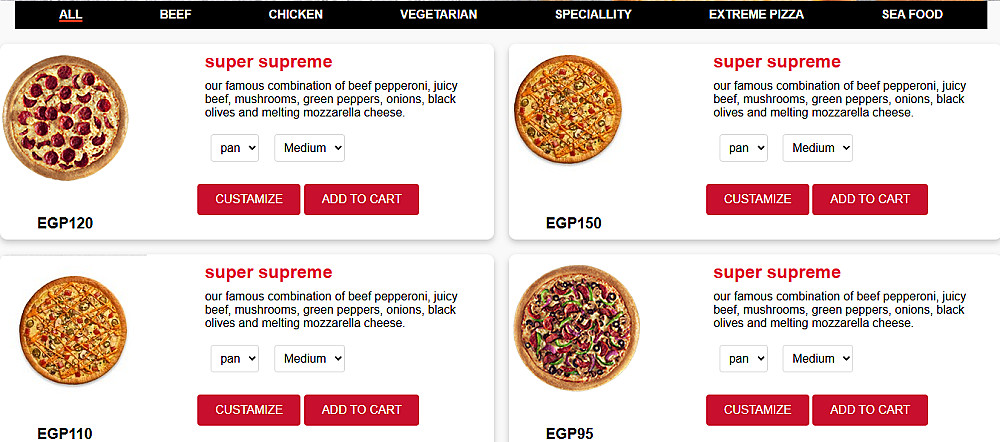Switch to the BEEF category
The height and width of the screenshot is (442, 1000).
[x=175, y=15]
